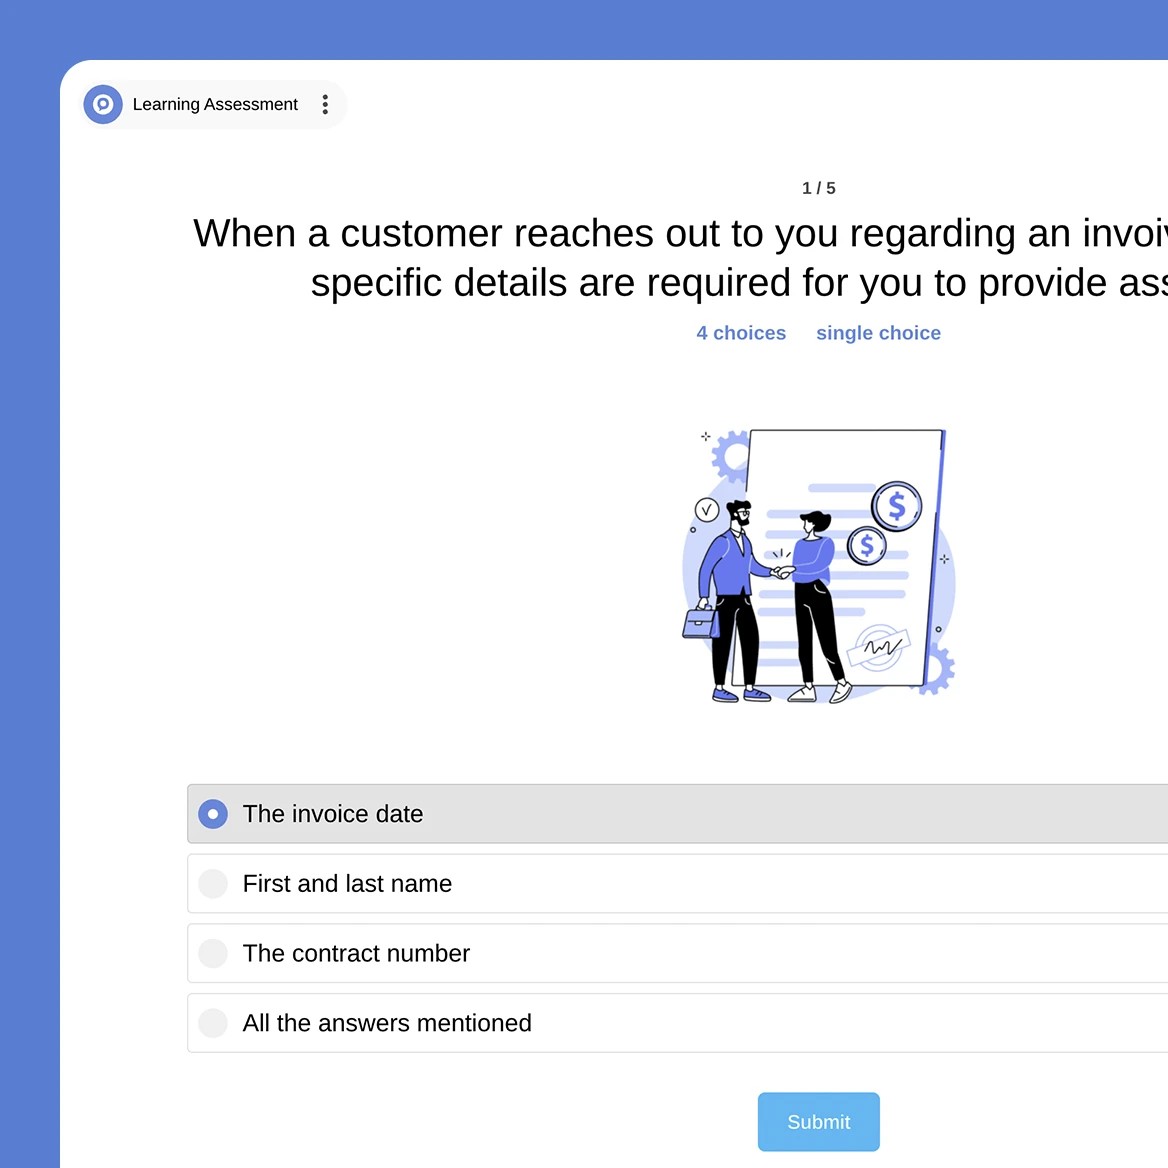Click the 'single choice' tag
1168x1168 pixels.
(878, 333)
